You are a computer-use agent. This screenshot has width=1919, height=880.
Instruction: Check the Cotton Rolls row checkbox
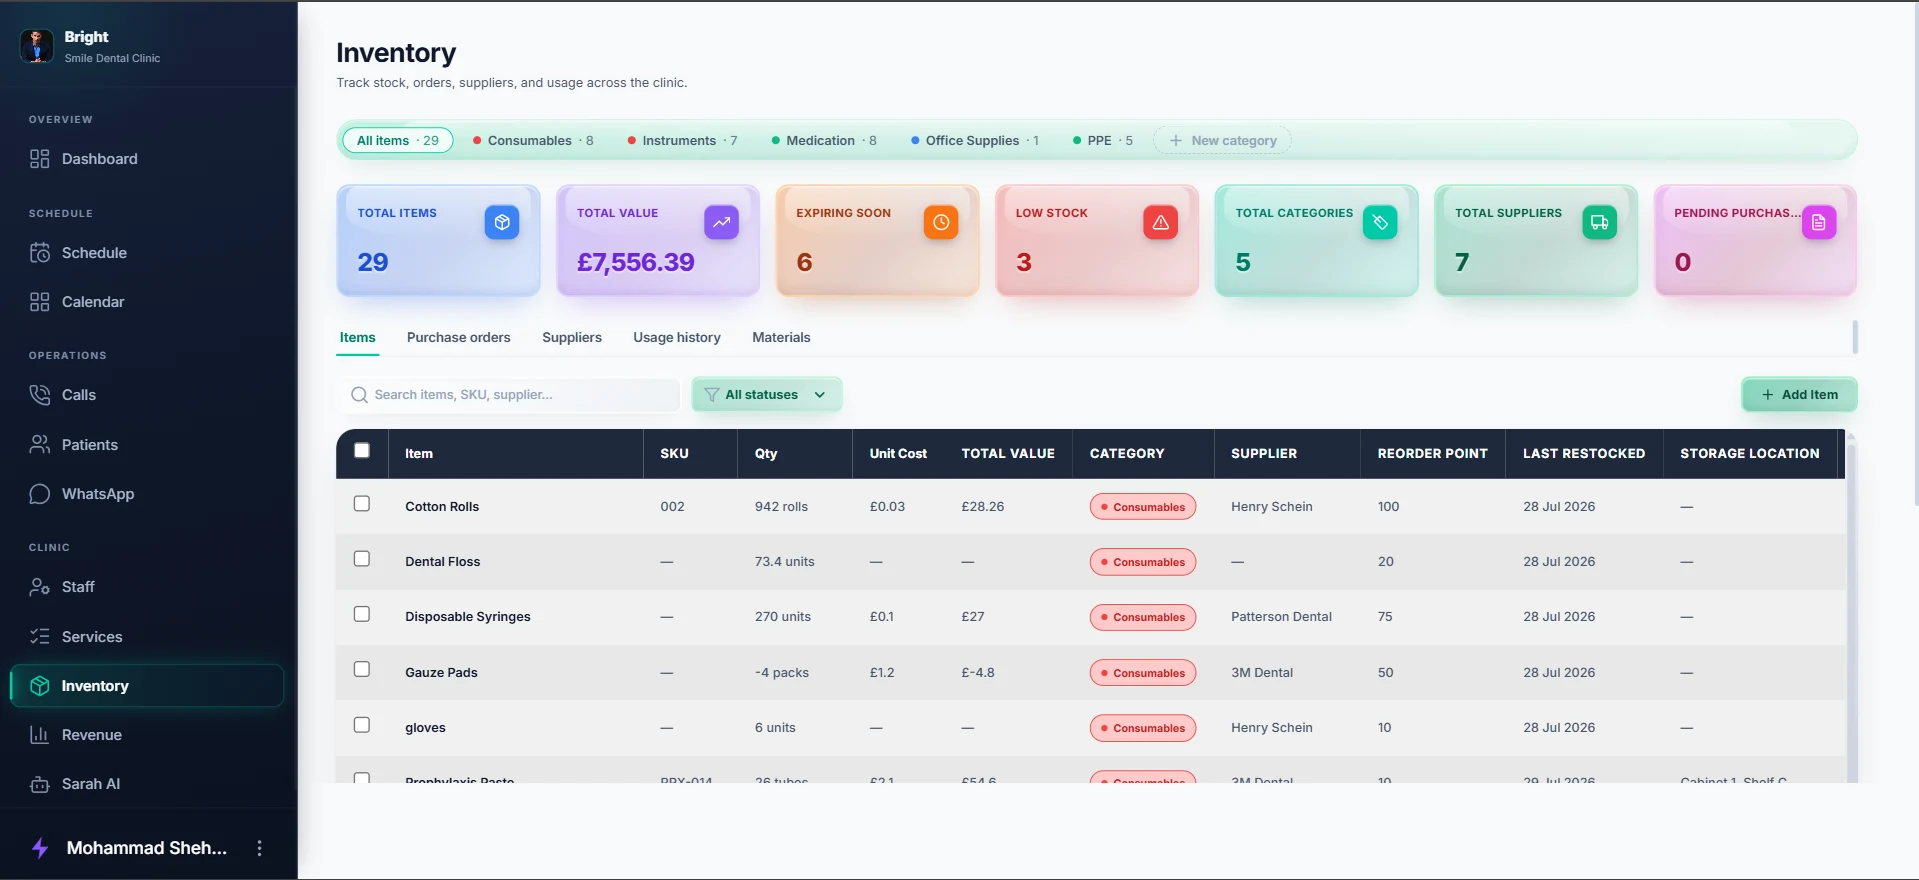(x=362, y=504)
